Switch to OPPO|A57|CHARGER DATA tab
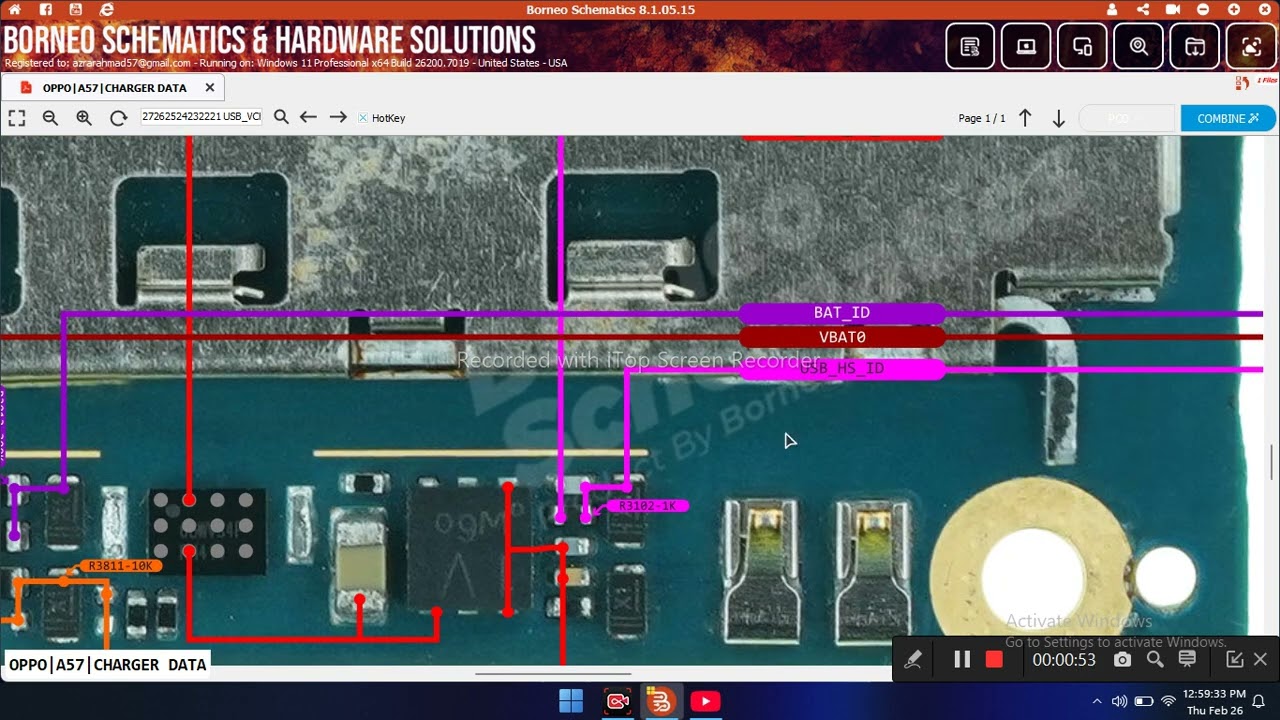 114,88
